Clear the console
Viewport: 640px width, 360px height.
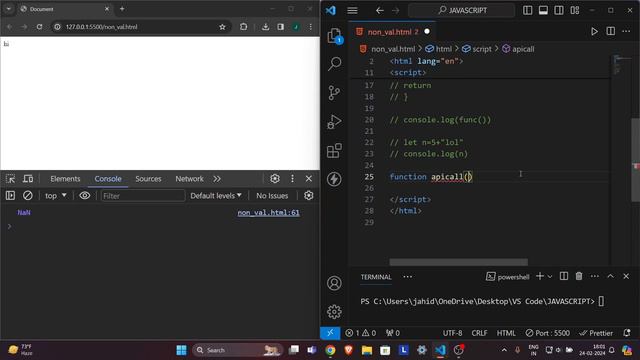pos(27,196)
